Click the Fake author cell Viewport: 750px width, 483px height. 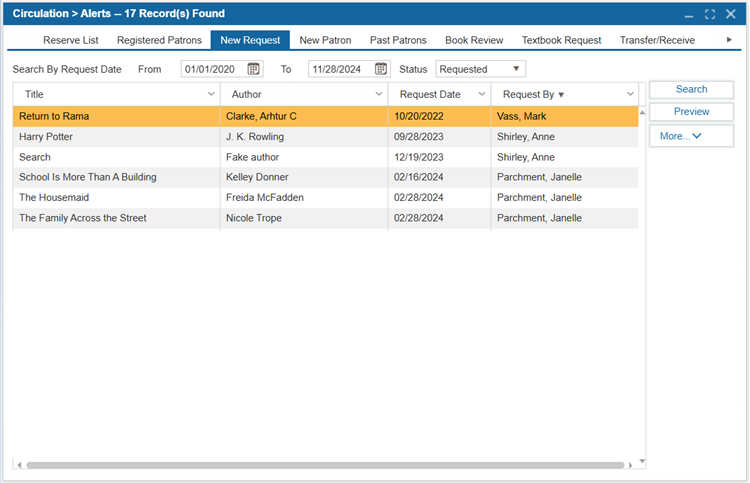point(253,157)
